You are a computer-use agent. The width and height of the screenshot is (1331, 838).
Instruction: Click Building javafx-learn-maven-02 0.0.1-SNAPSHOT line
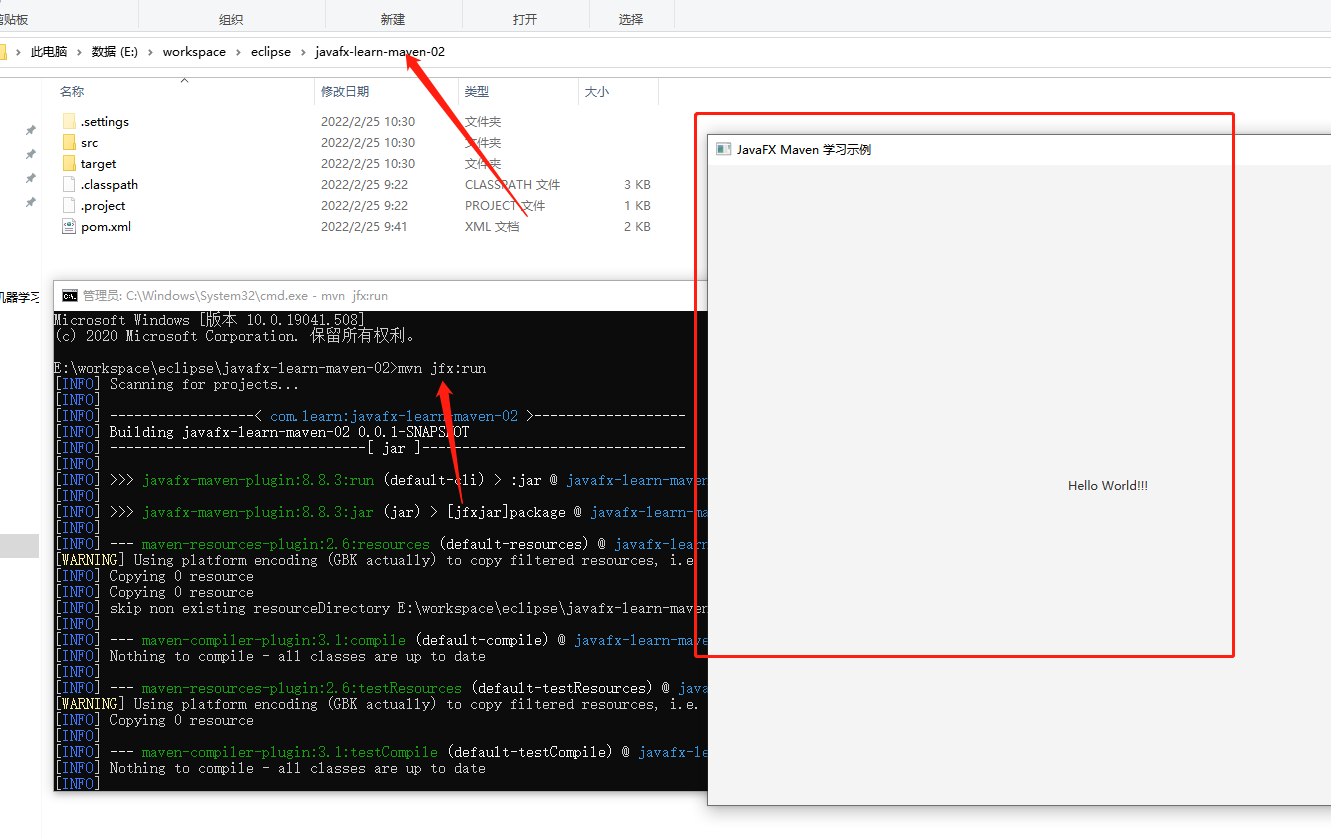pyautogui.click(x=289, y=432)
